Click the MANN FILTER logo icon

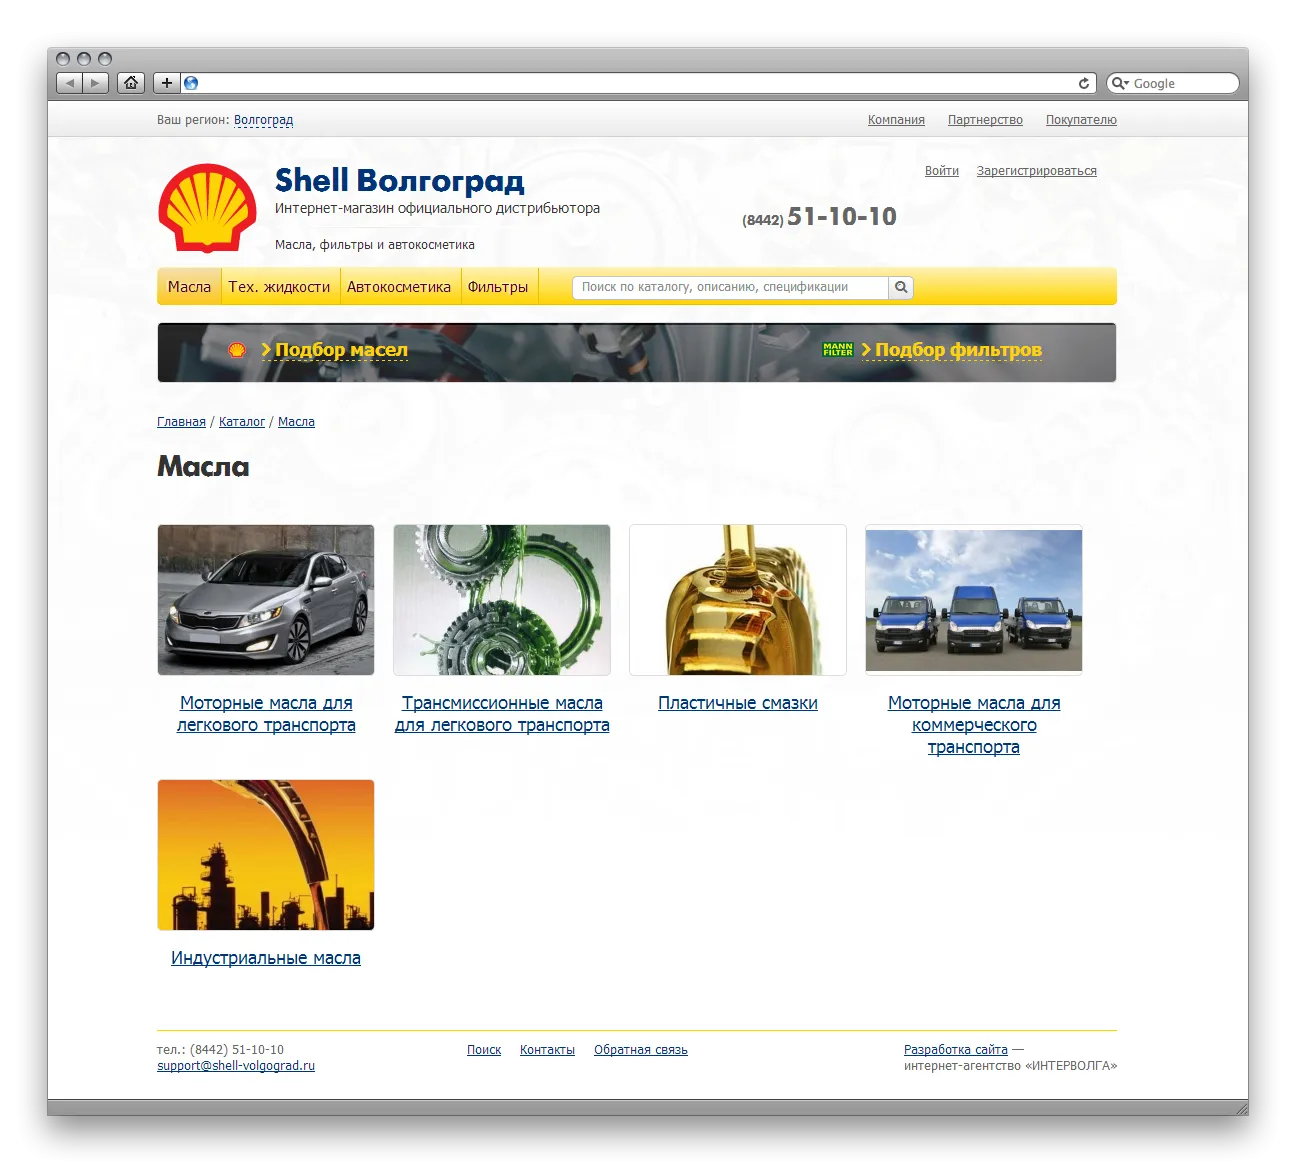[x=838, y=350]
